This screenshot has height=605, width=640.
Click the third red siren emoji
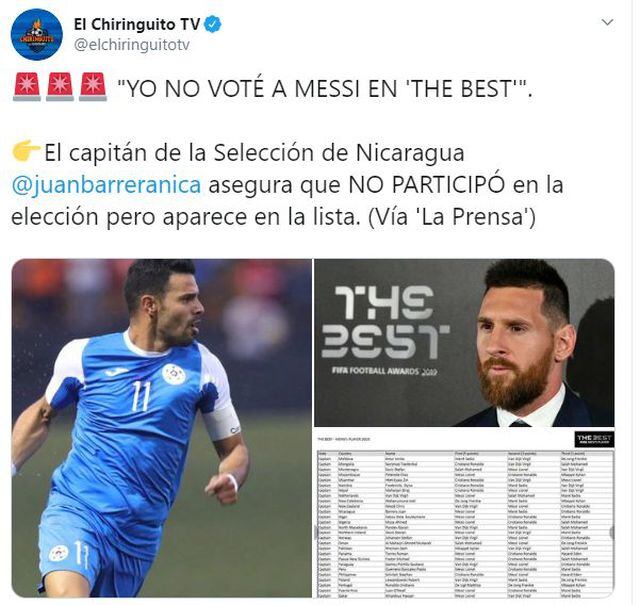93,87
